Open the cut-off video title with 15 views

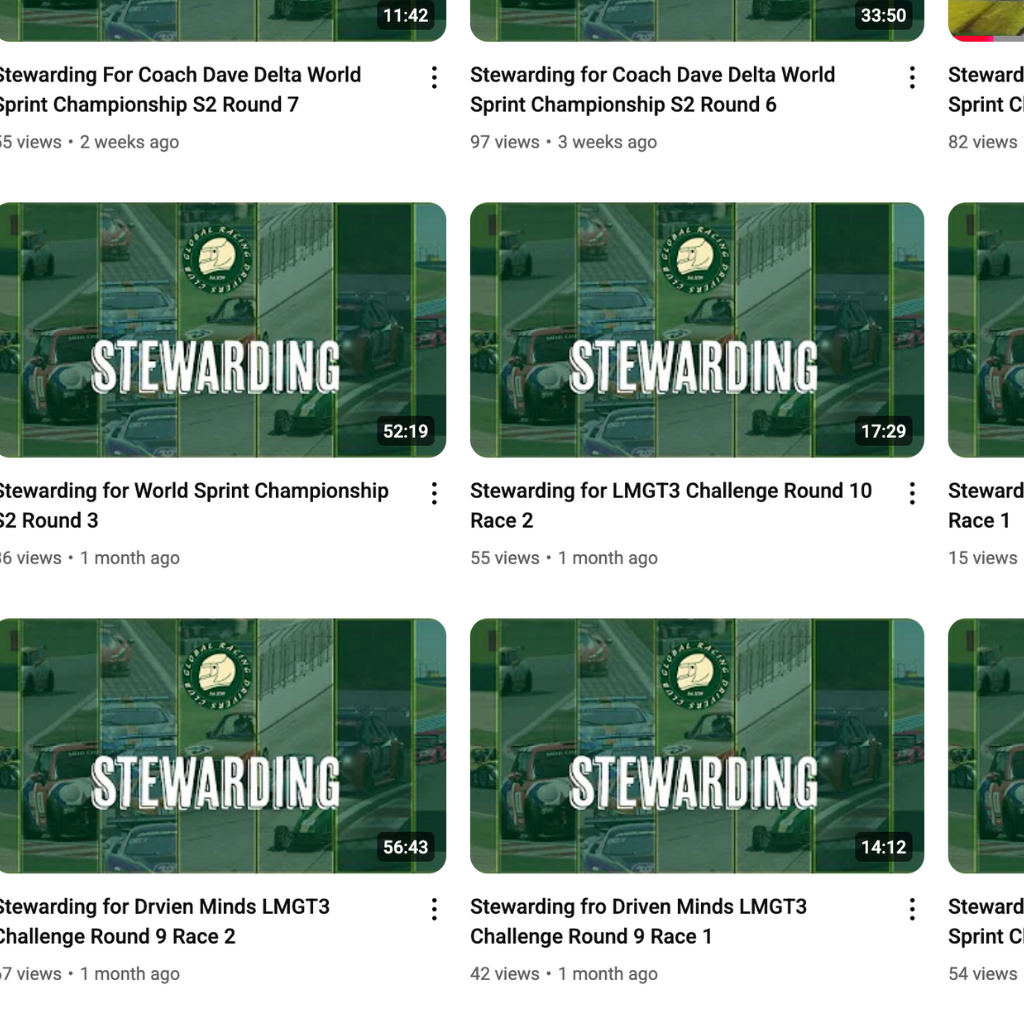(x=985, y=505)
